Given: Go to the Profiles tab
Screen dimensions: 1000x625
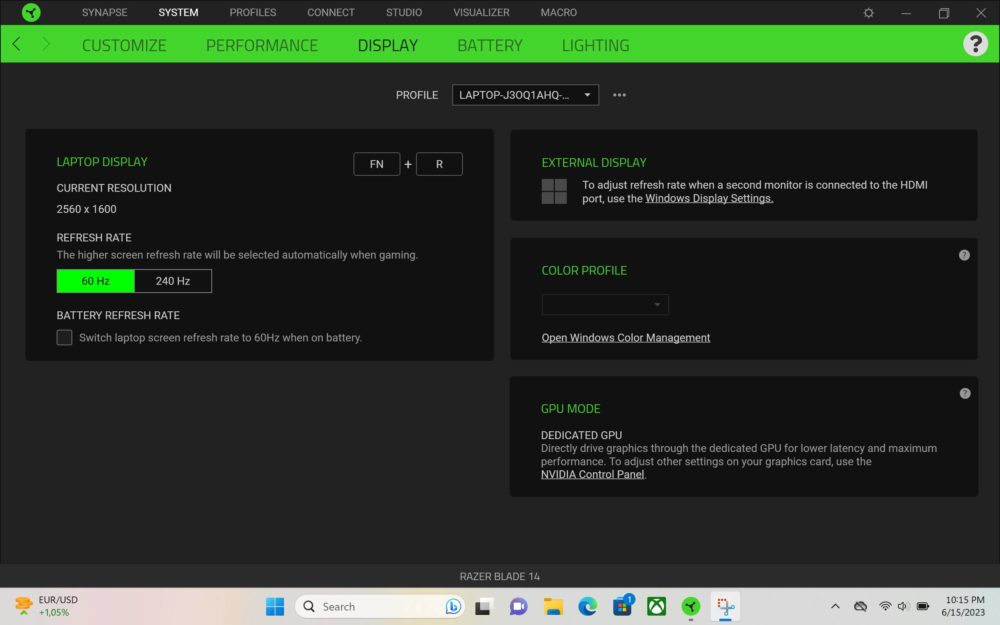Looking at the screenshot, I should coord(253,12).
